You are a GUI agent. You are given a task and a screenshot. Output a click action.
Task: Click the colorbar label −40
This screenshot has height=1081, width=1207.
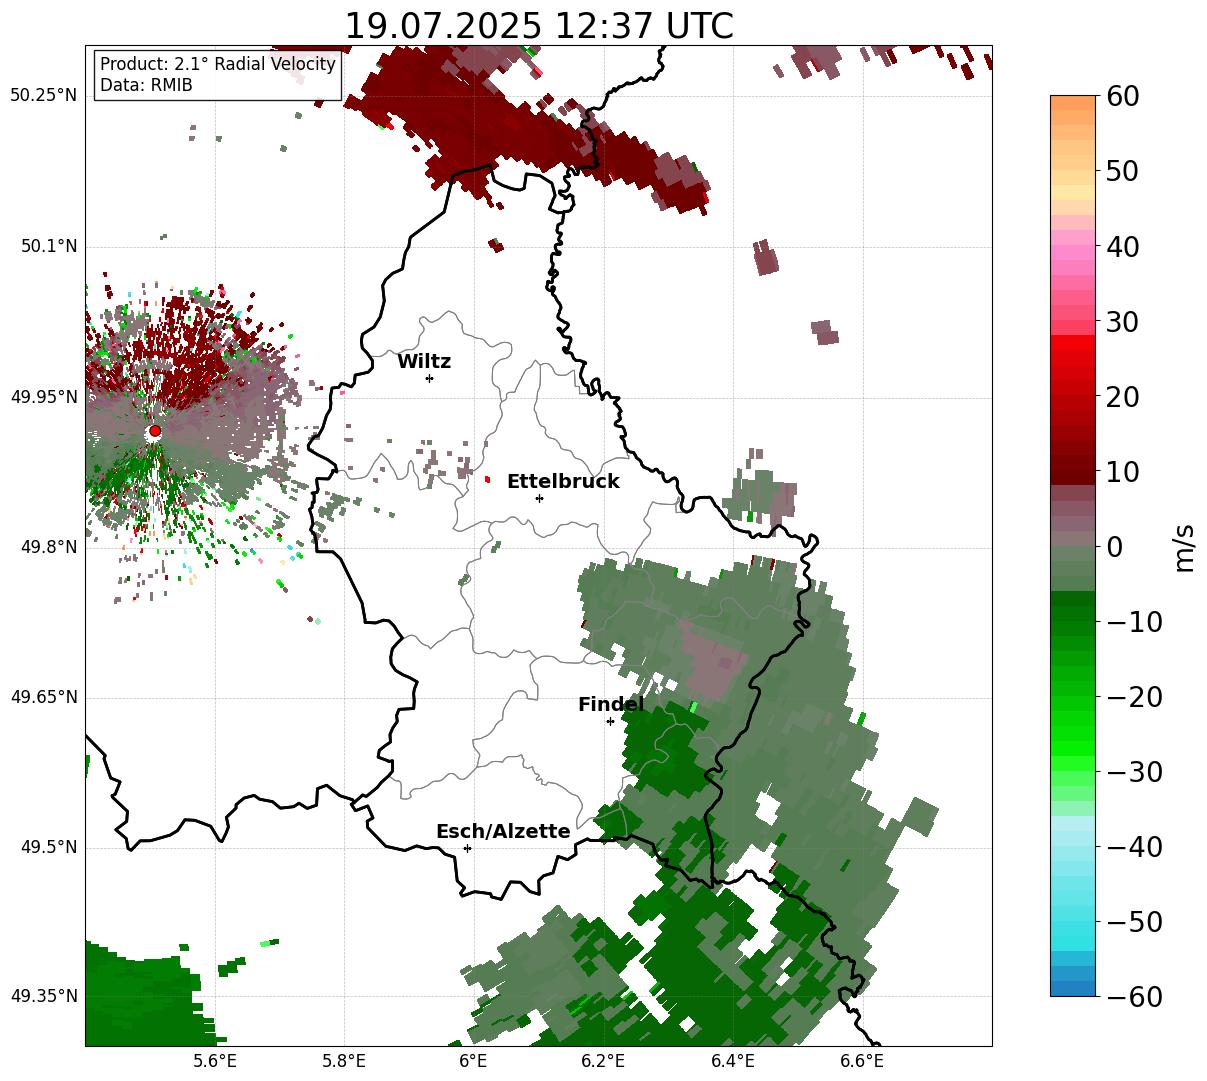click(x=1134, y=847)
